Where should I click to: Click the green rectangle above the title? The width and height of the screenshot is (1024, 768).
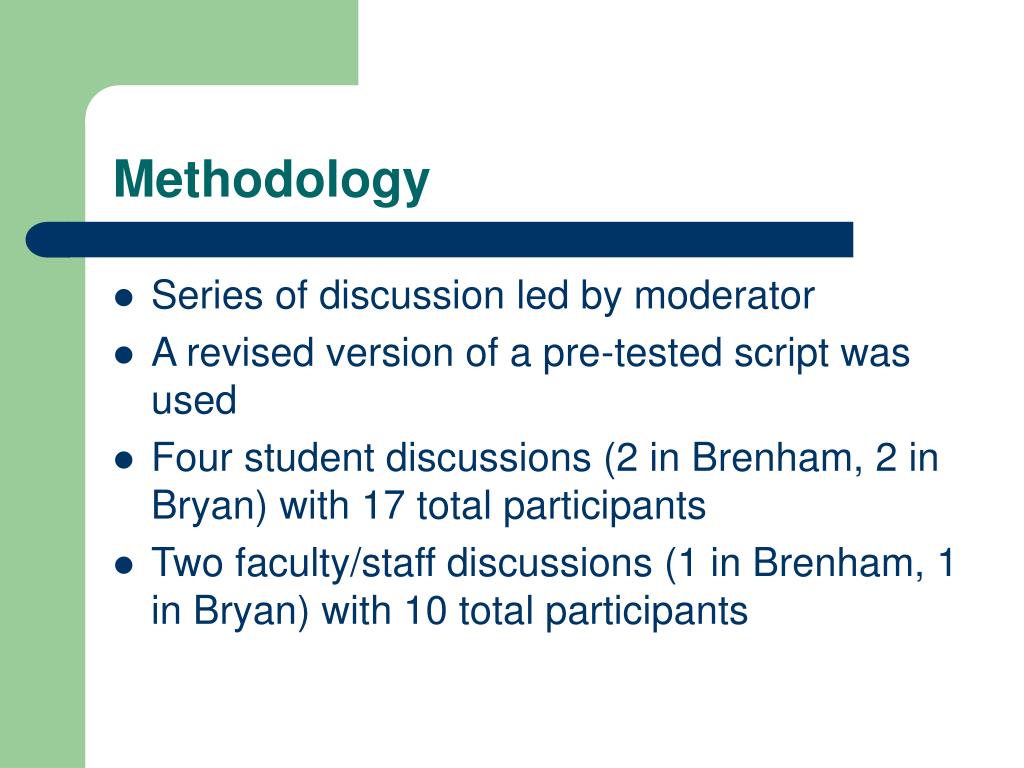point(179,42)
